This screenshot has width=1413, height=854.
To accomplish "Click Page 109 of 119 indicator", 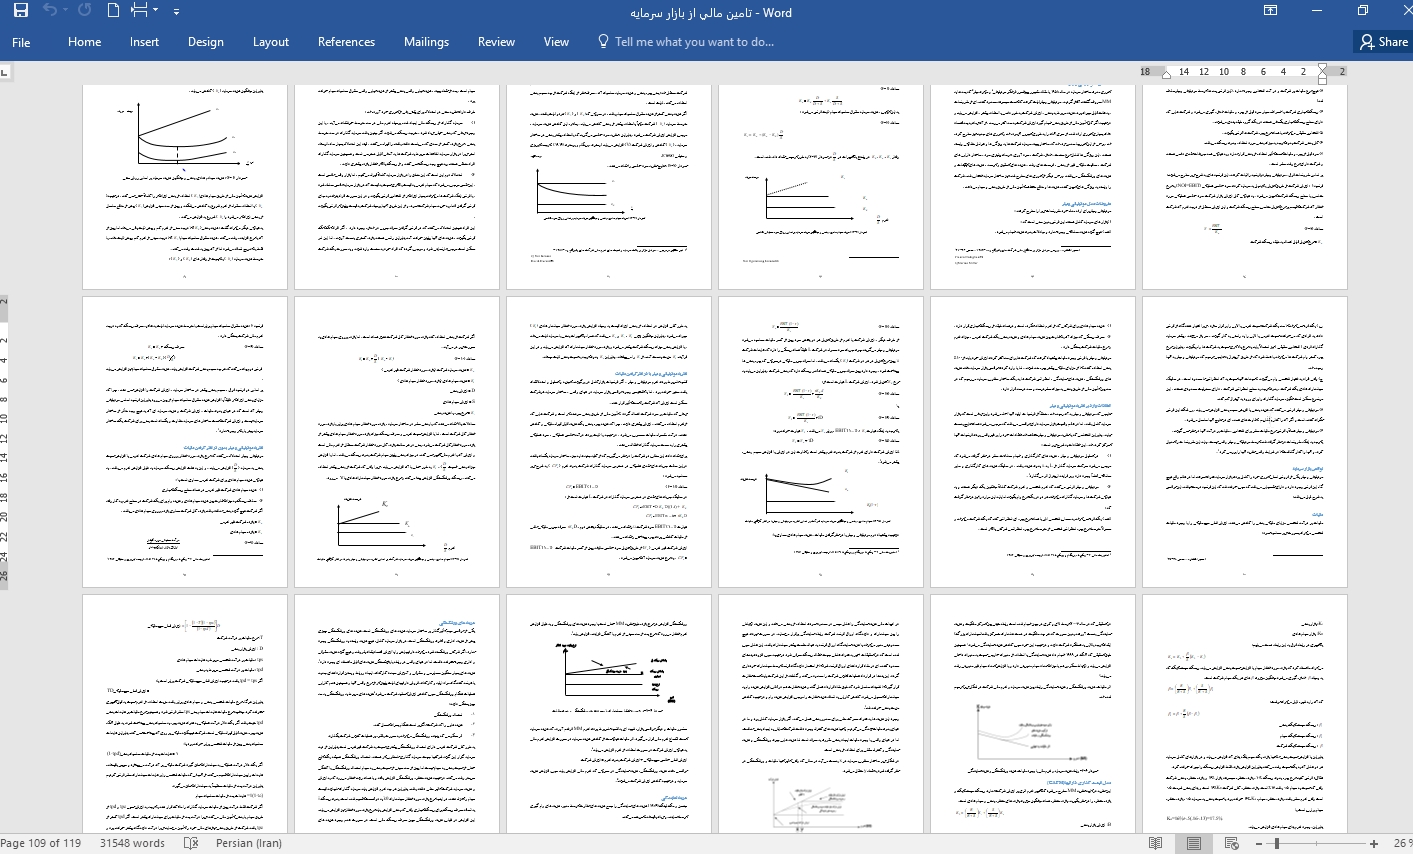I will (41, 843).
